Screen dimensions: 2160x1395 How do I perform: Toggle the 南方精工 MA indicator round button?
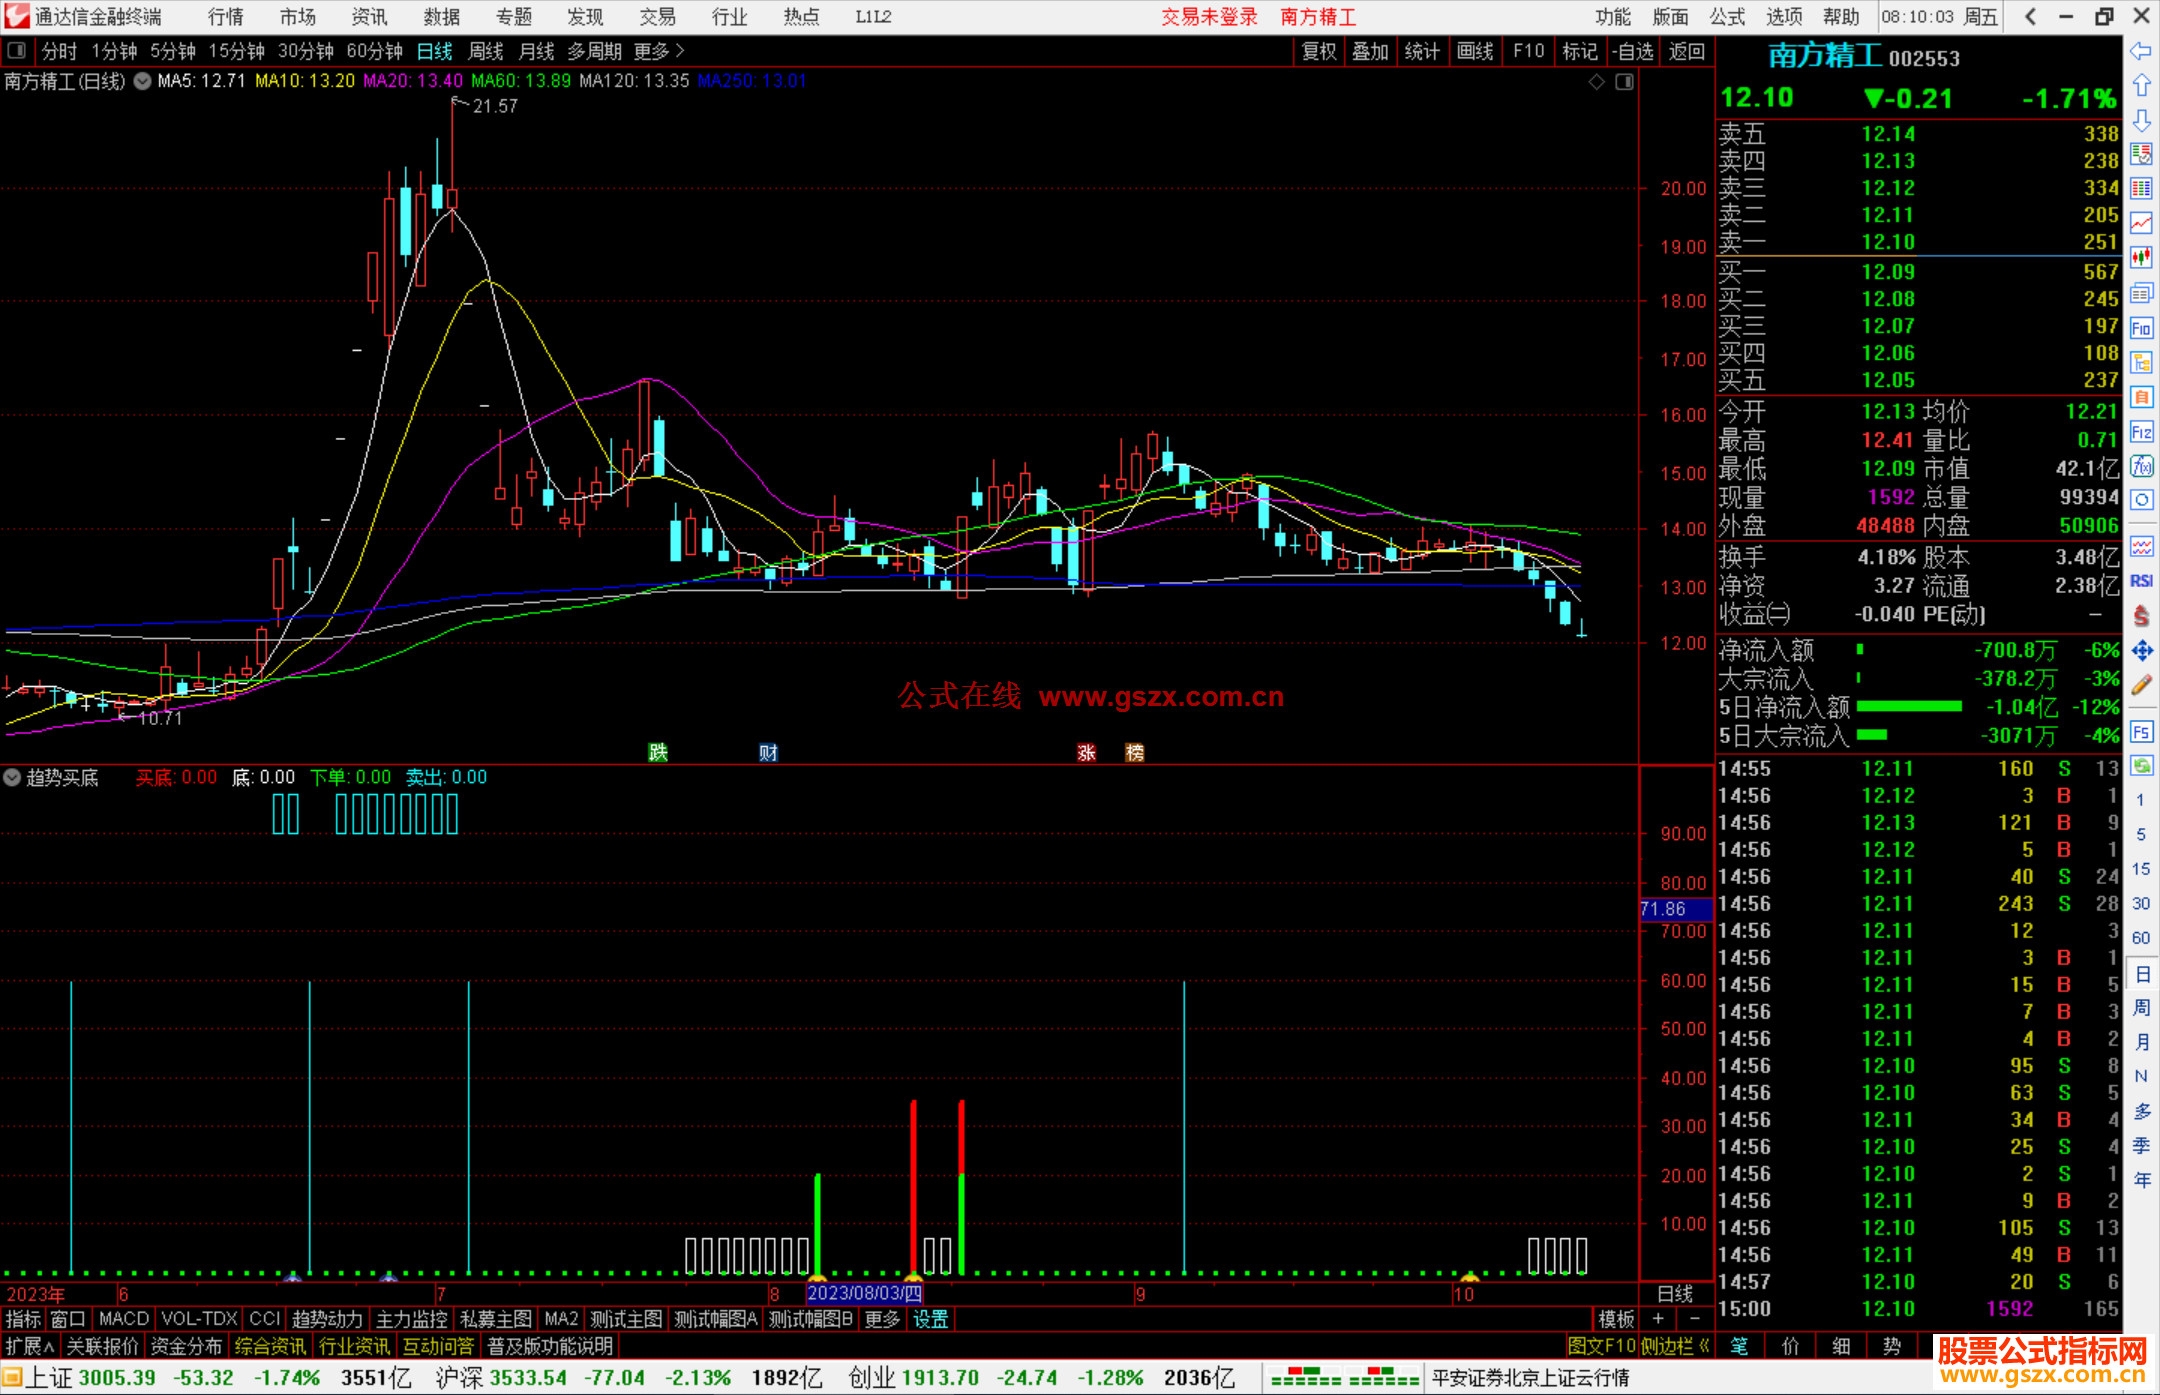[x=142, y=81]
